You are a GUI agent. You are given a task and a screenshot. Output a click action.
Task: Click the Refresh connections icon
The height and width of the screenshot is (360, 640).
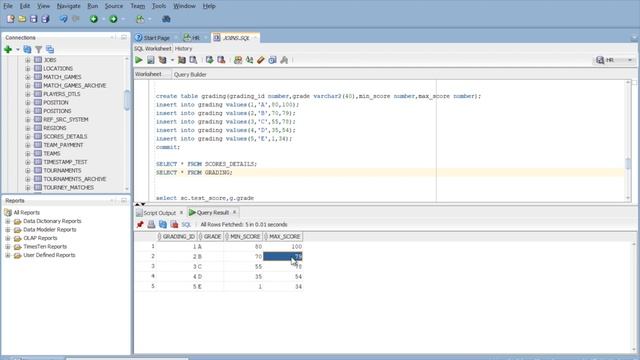[27, 49]
